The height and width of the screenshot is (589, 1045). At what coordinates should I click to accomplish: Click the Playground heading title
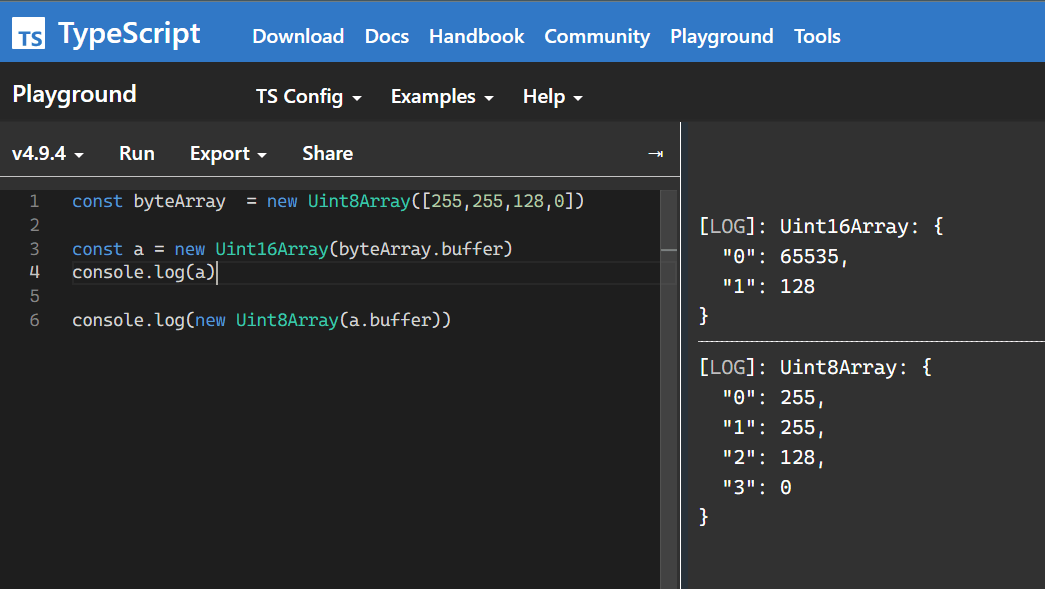tap(74, 95)
